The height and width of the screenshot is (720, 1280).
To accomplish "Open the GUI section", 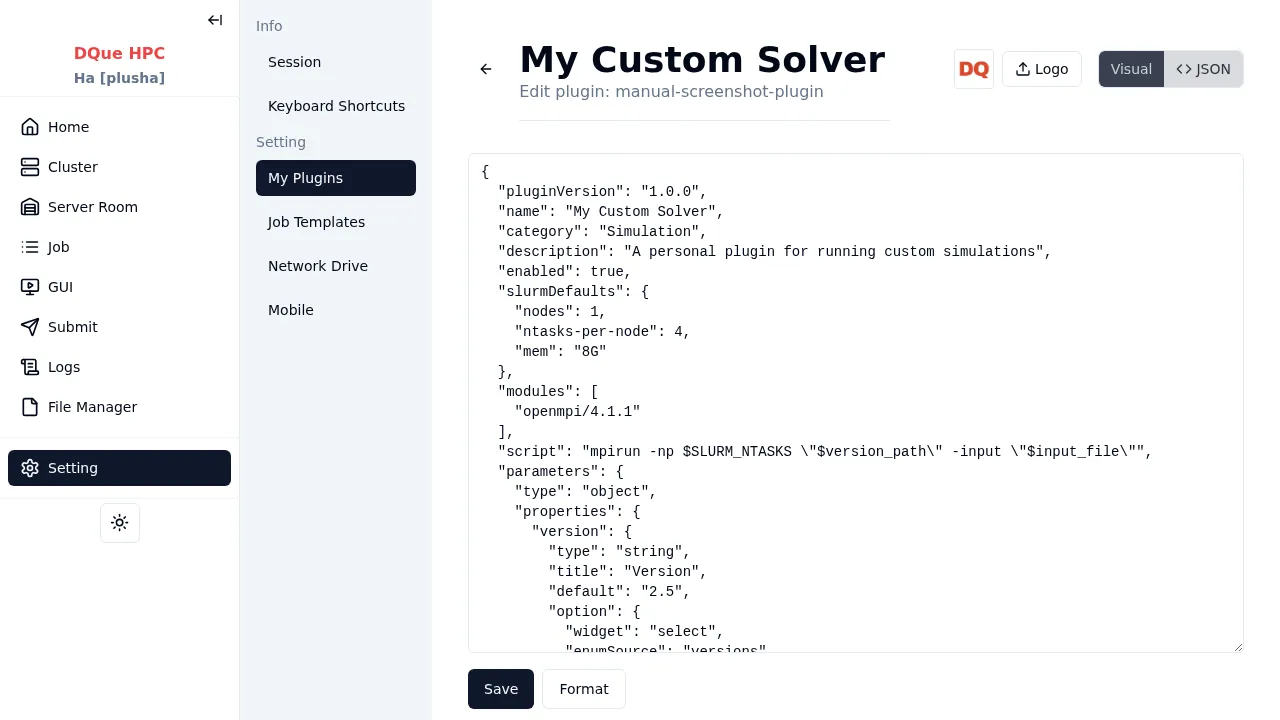I will (60, 287).
